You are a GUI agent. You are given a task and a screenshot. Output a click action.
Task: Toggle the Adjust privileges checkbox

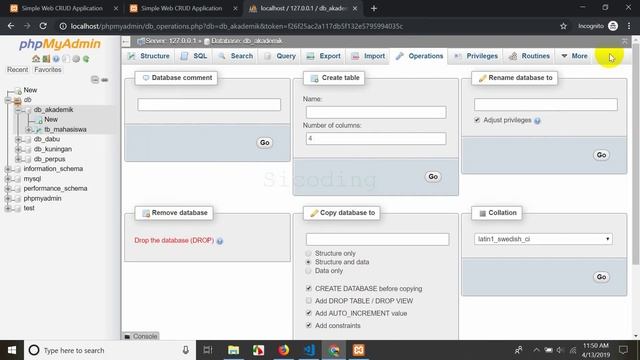[477, 120]
